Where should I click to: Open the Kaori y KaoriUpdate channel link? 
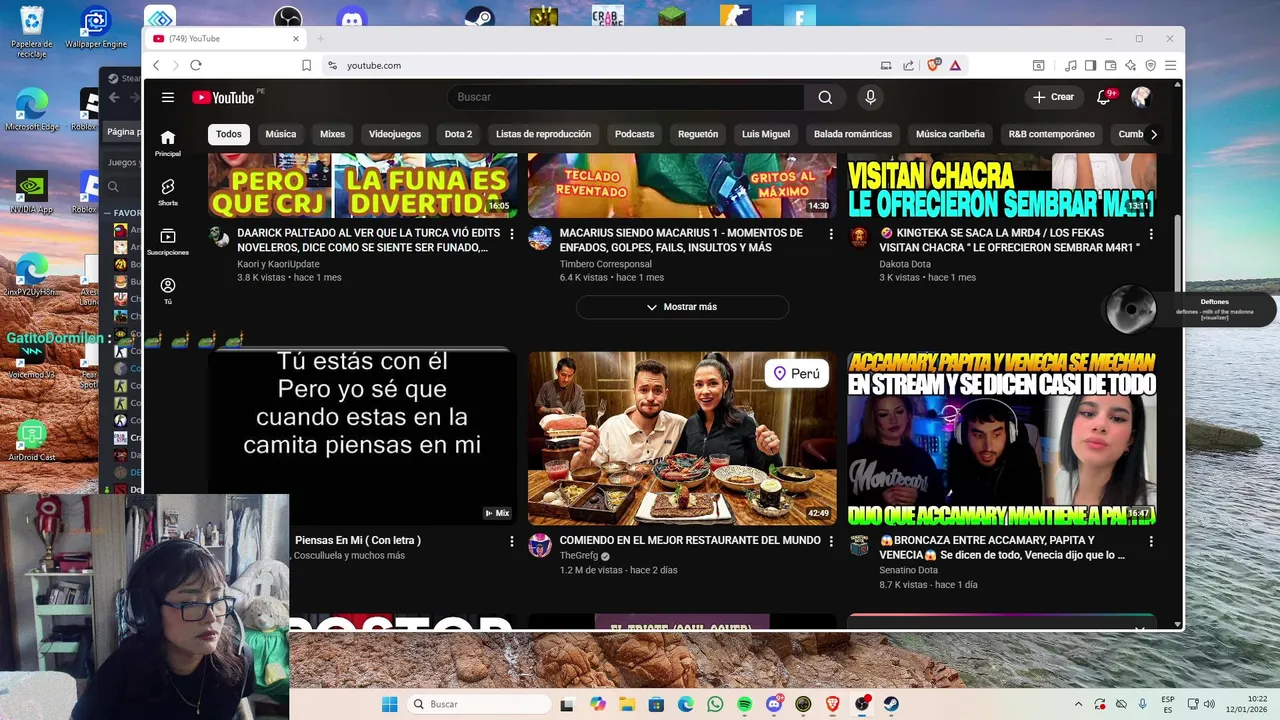[x=278, y=264]
